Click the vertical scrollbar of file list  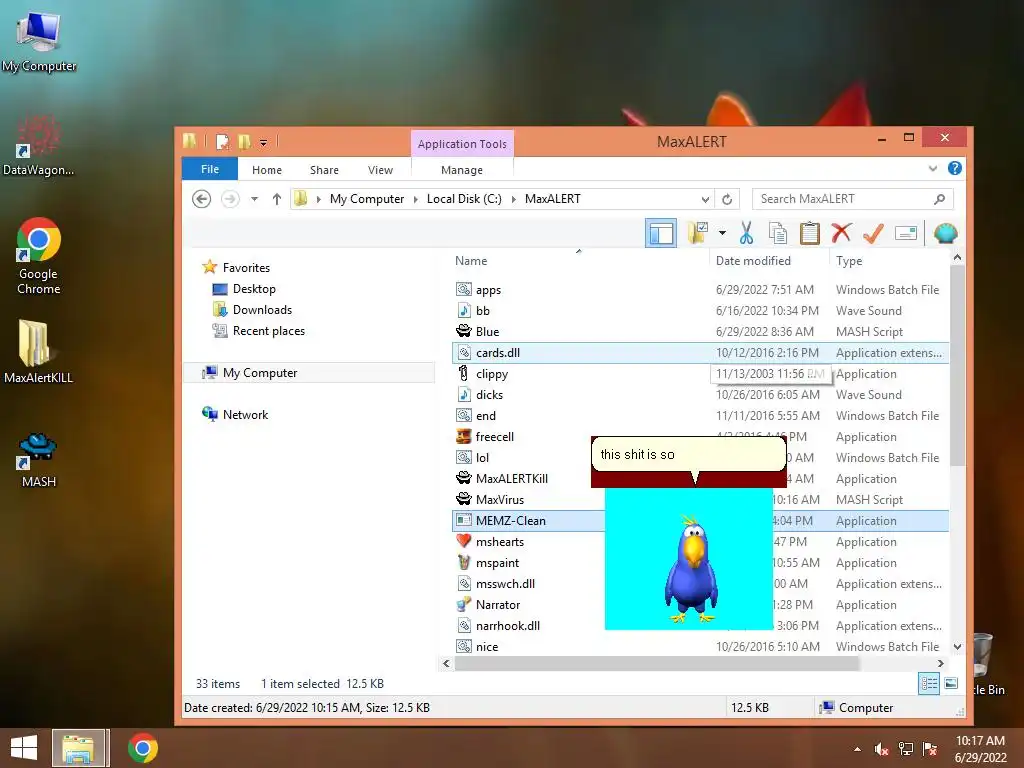pos(957,366)
